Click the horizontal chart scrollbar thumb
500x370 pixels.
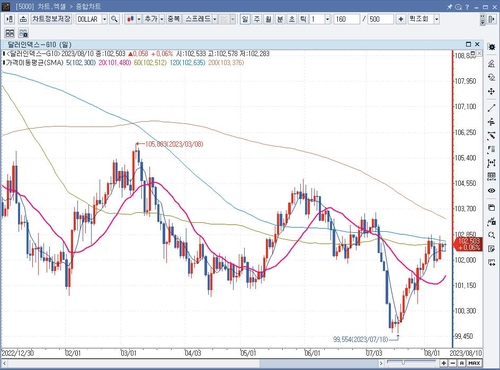318,363
